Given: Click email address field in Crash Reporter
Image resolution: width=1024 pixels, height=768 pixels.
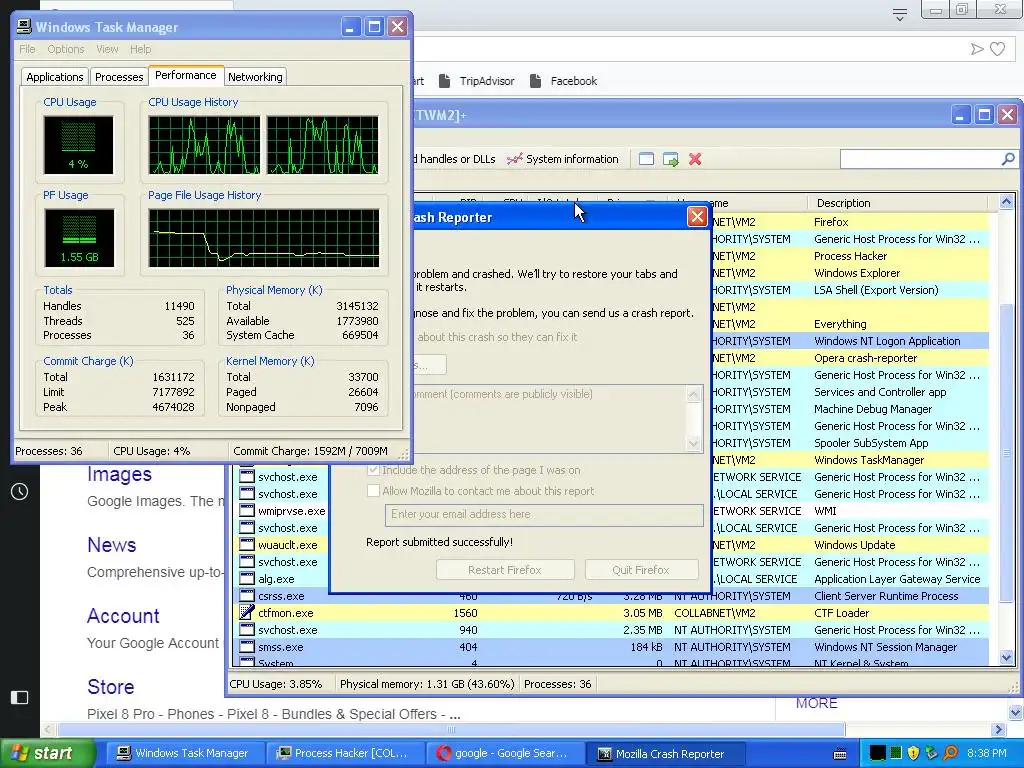Looking at the screenshot, I should [x=544, y=515].
